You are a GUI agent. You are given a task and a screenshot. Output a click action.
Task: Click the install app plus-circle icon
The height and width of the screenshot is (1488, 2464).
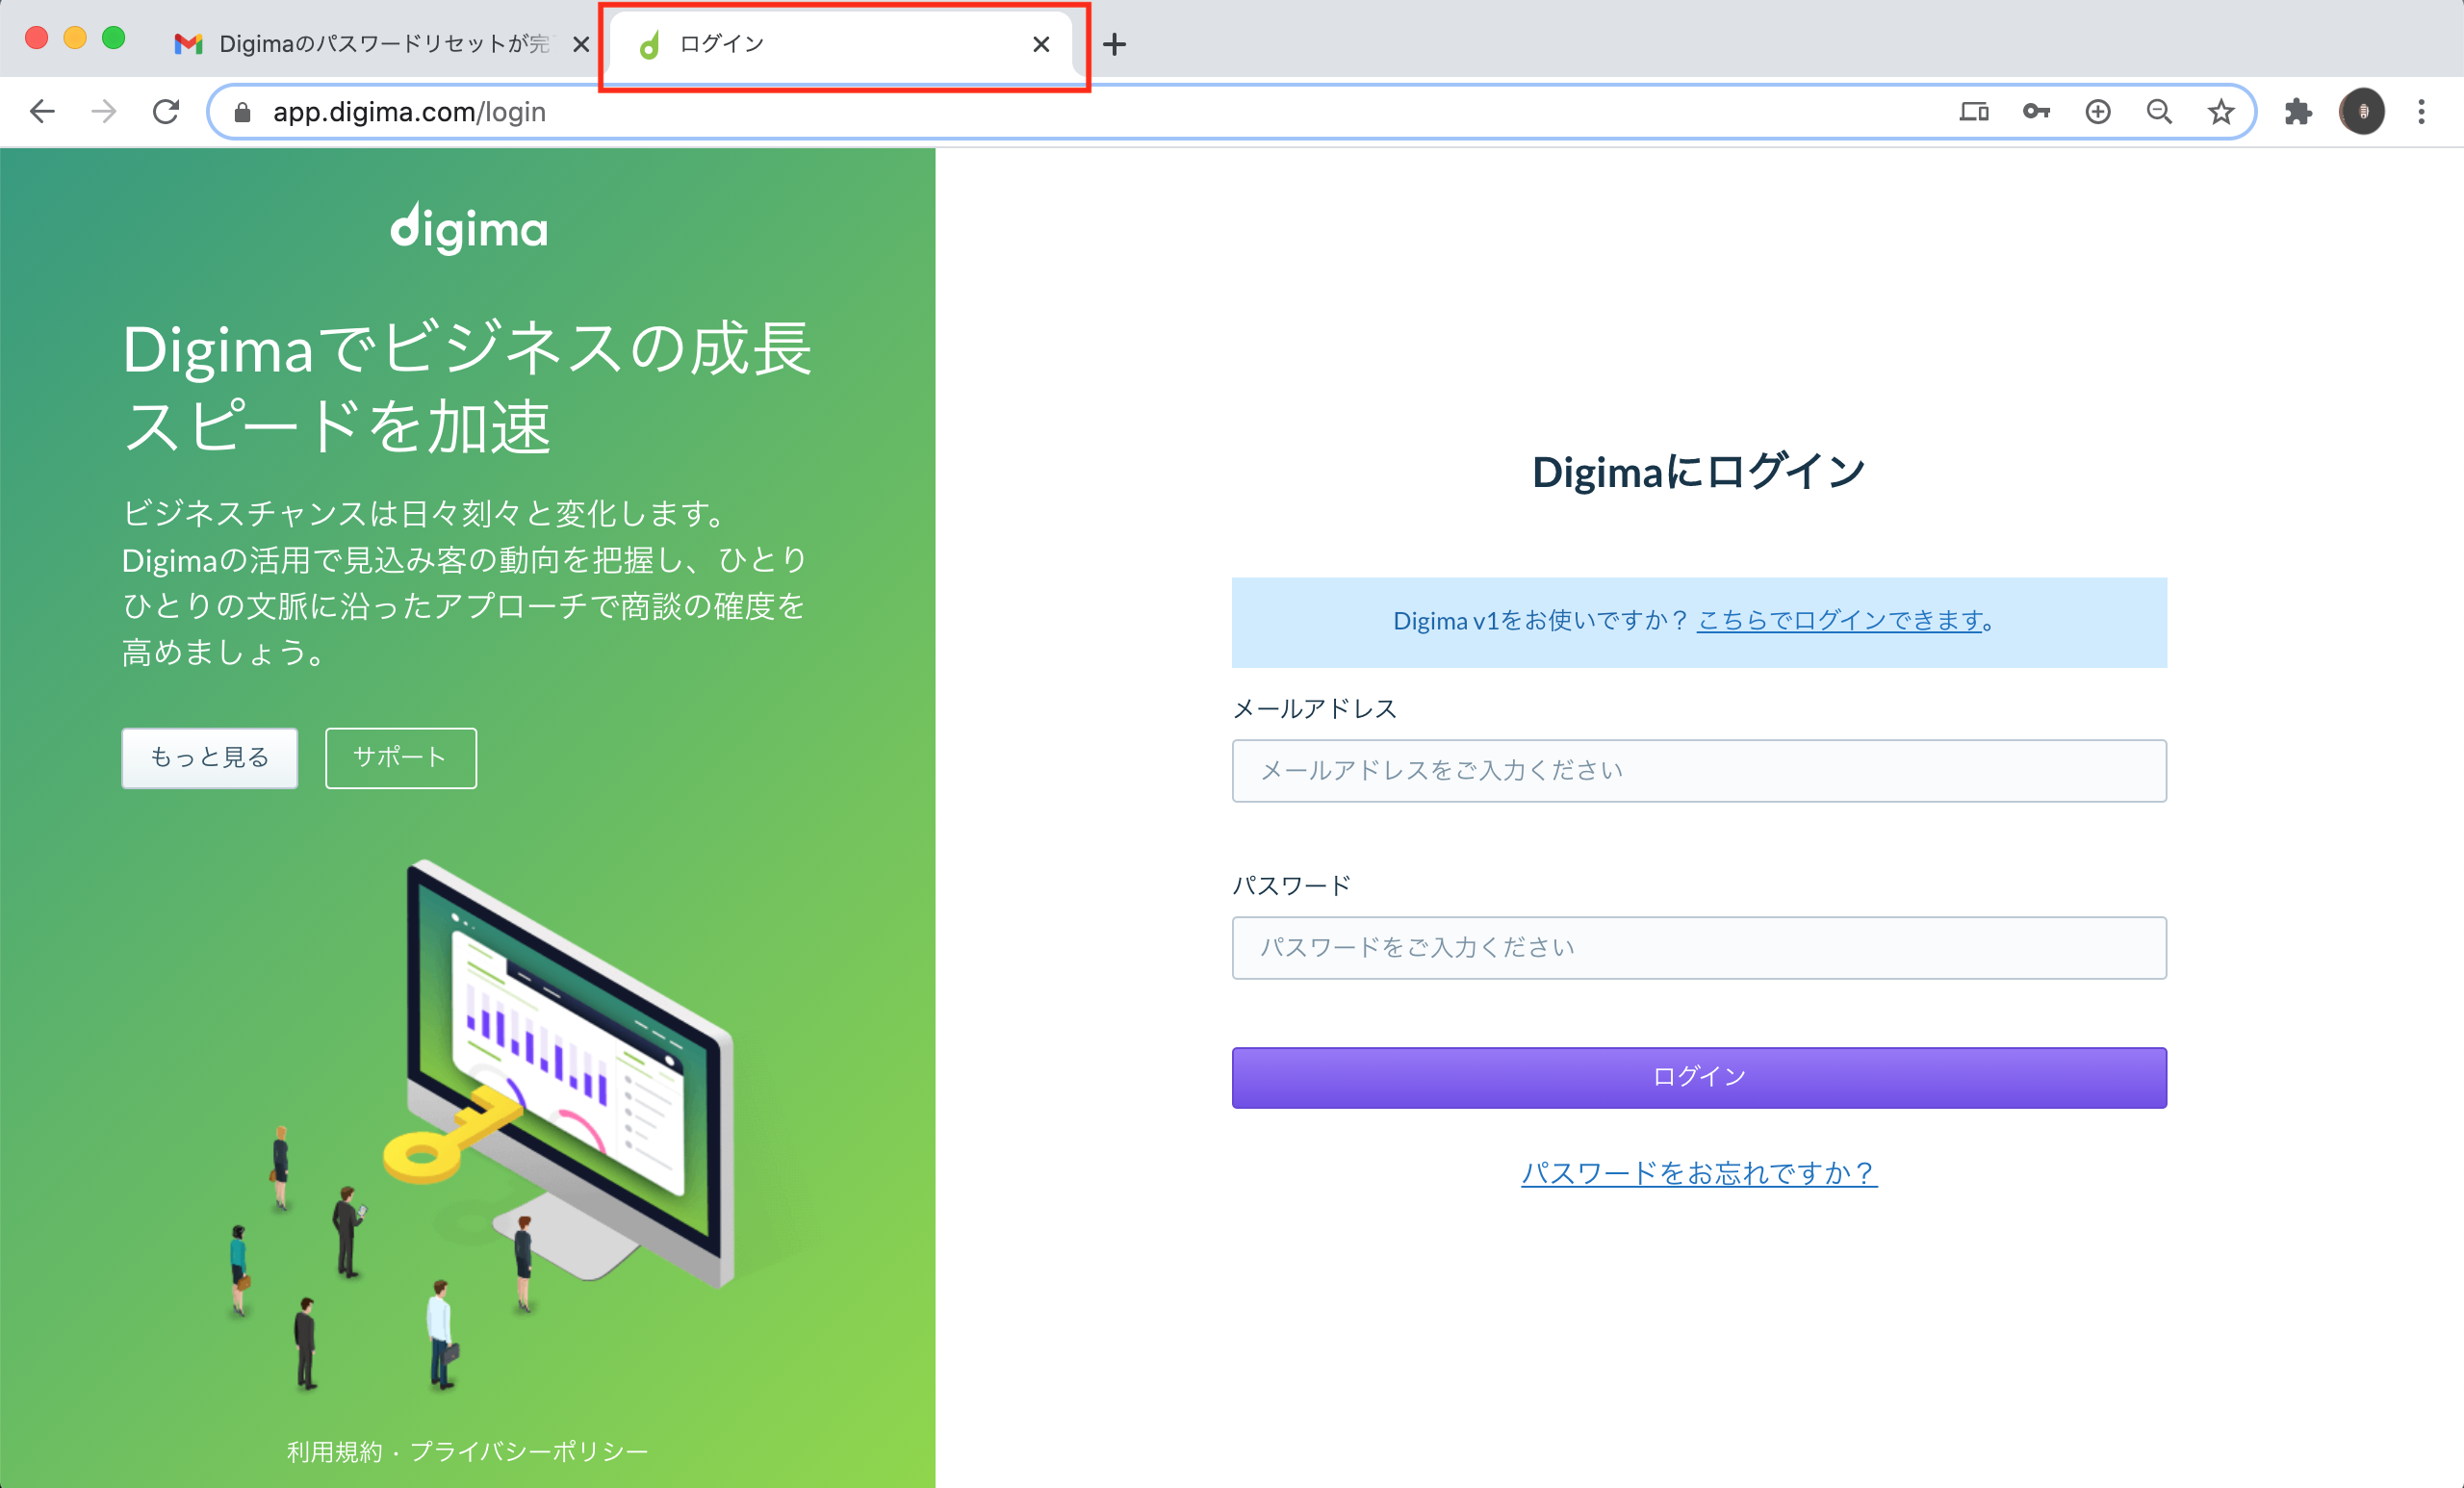(x=2098, y=112)
